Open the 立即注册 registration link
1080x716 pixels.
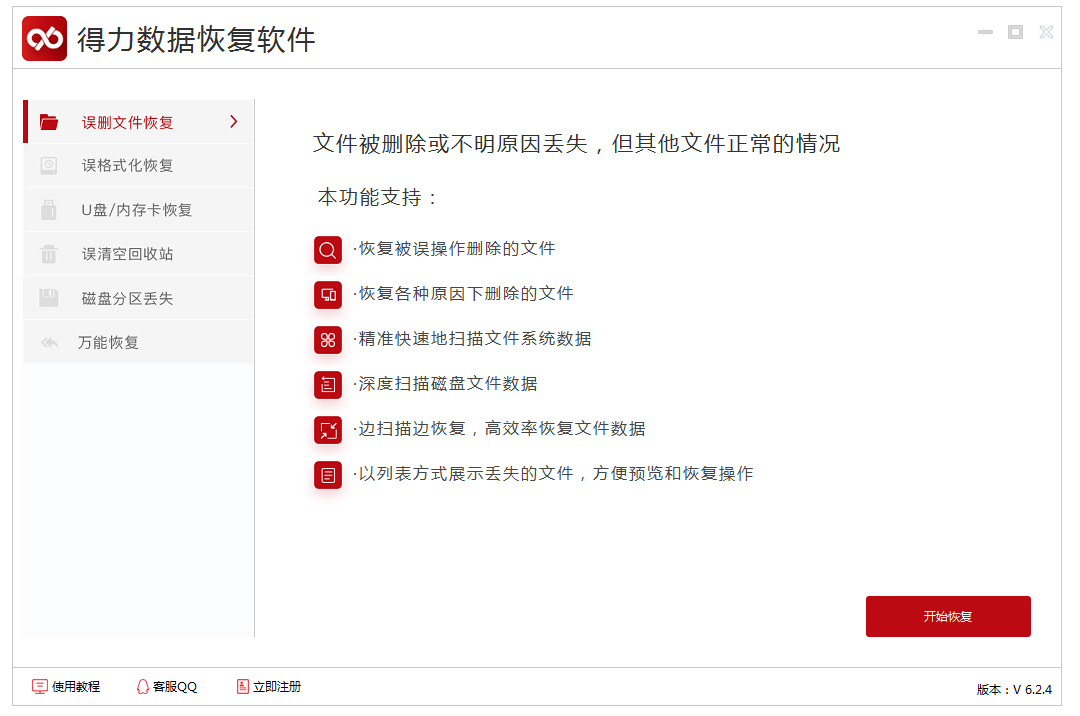(x=269, y=686)
